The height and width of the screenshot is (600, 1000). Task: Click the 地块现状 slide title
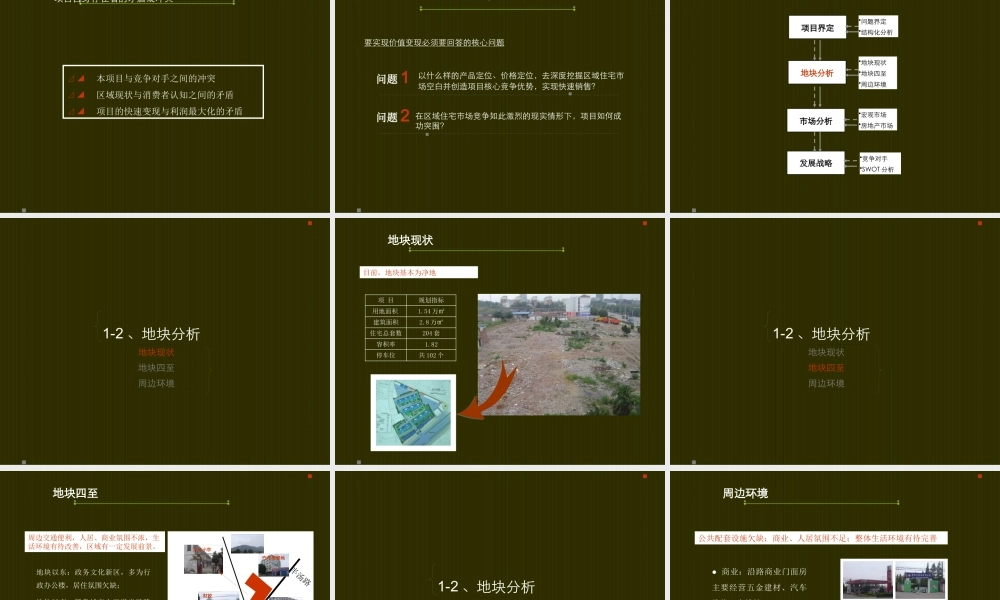point(410,240)
